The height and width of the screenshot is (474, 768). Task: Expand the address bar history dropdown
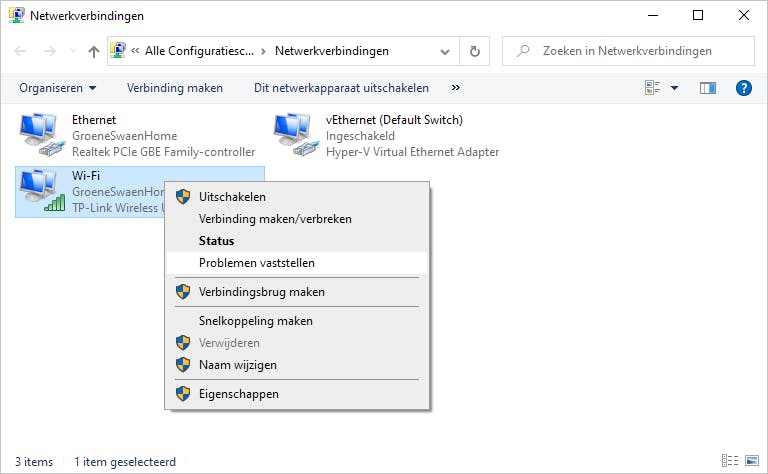(x=444, y=51)
